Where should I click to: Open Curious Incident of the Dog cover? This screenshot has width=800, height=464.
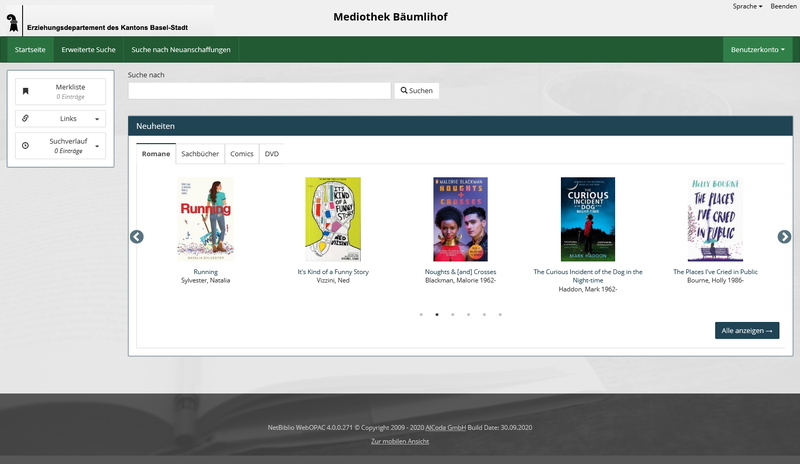coord(588,219)
